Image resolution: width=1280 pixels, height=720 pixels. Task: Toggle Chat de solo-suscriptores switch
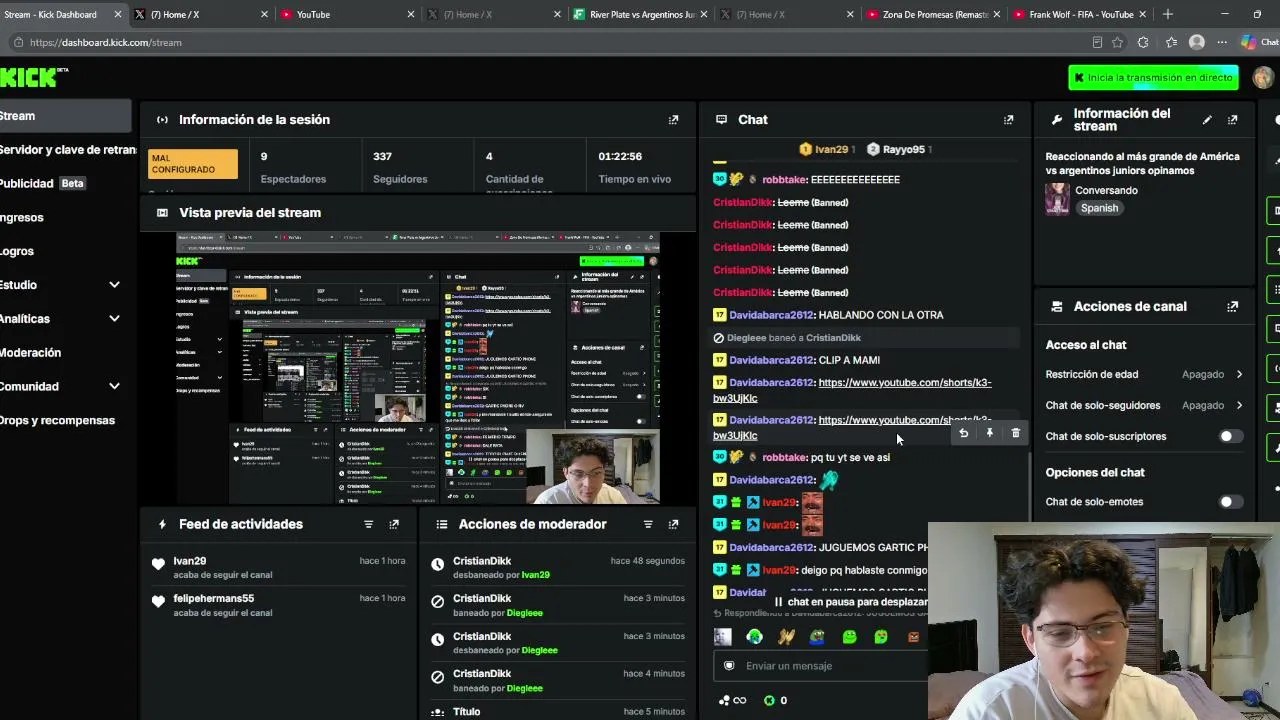(1230, 436)
